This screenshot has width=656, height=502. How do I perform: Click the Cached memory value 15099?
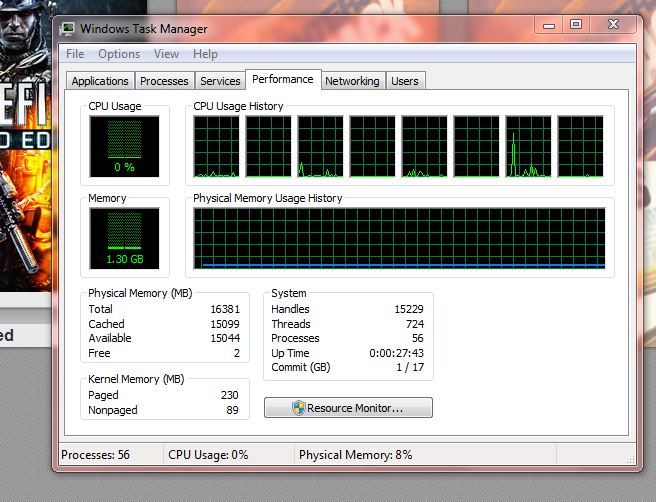[x=225, y=324]
